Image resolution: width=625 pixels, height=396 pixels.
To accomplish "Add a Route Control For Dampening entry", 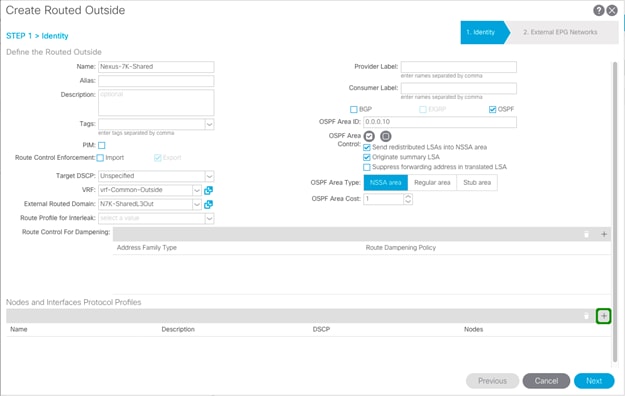I will [x=604, y=234].
